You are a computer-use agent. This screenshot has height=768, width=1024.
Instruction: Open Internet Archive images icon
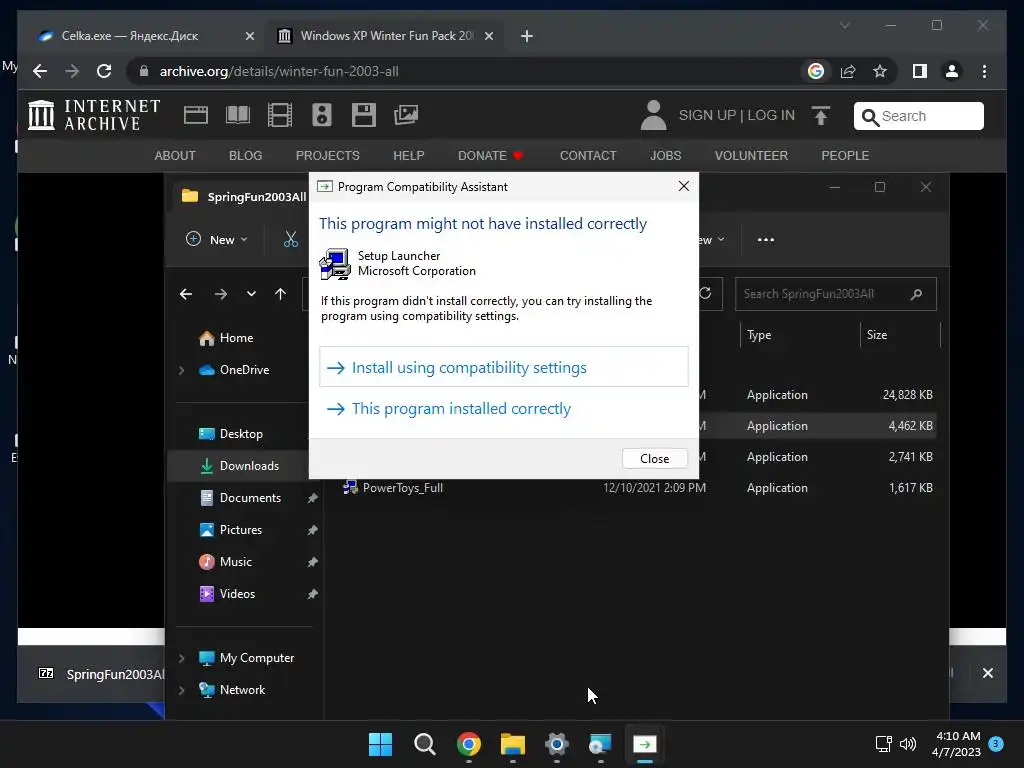click(x=406, y=115)
